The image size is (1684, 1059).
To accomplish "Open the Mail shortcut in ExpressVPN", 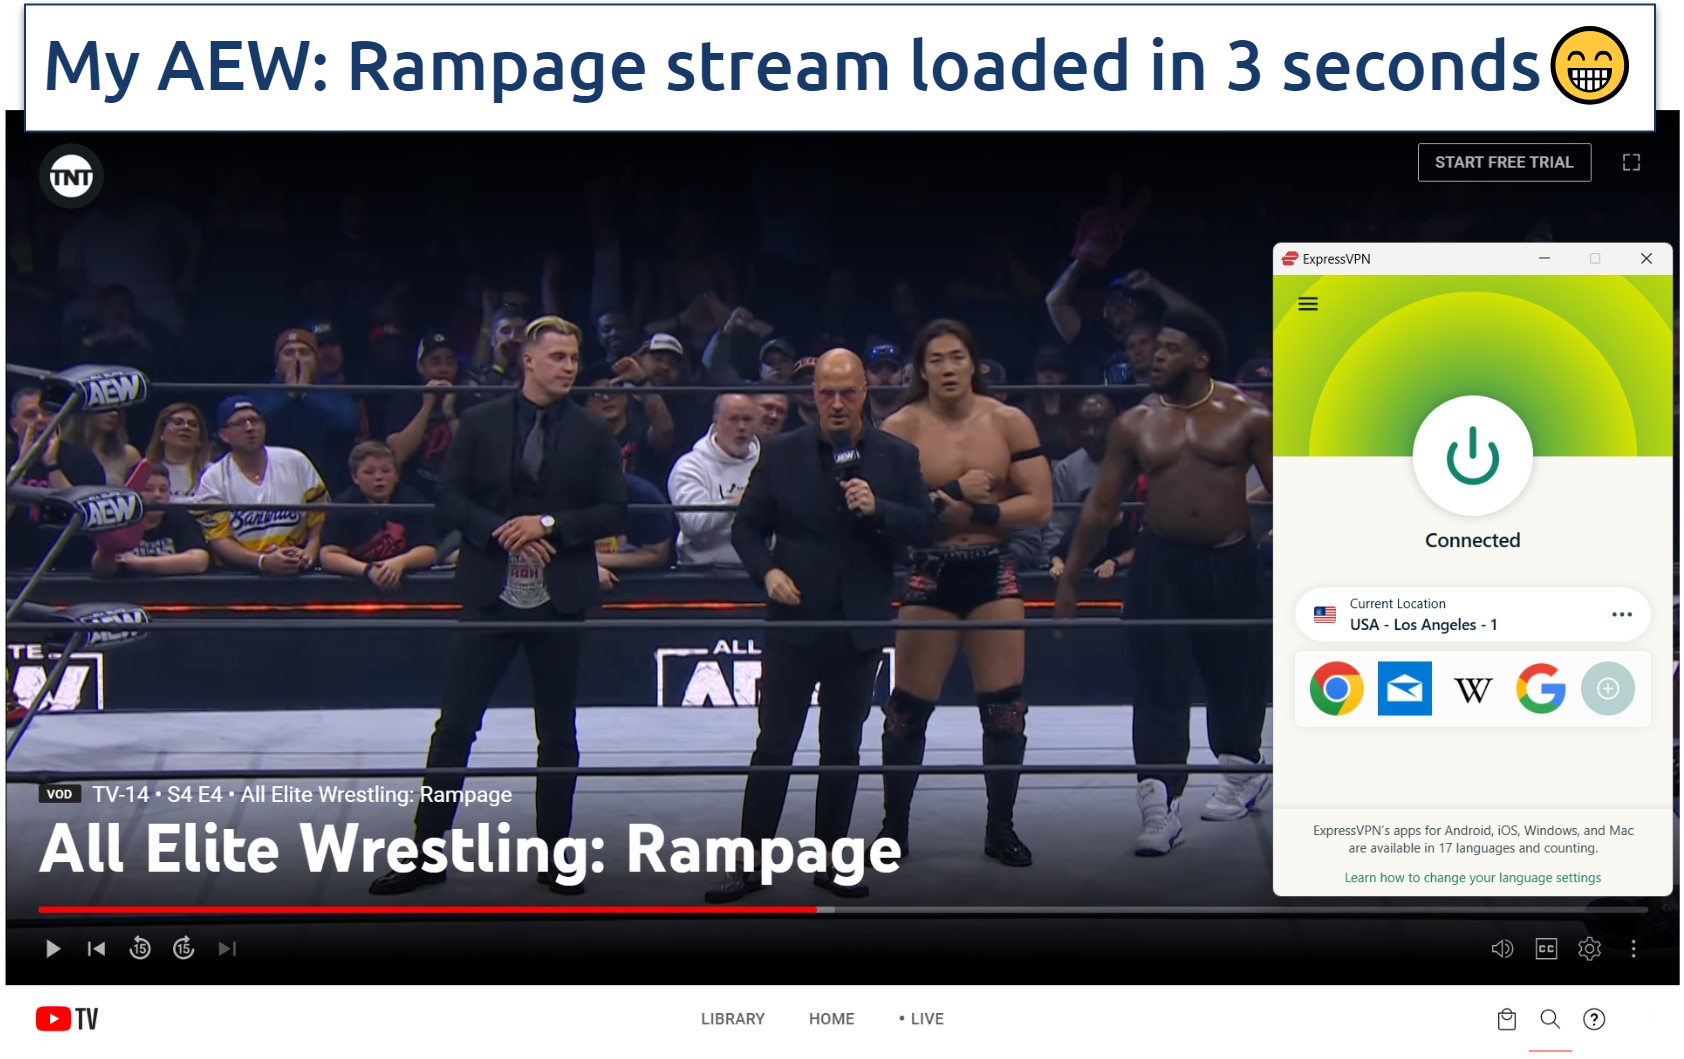I will [x=1404, y=689].
